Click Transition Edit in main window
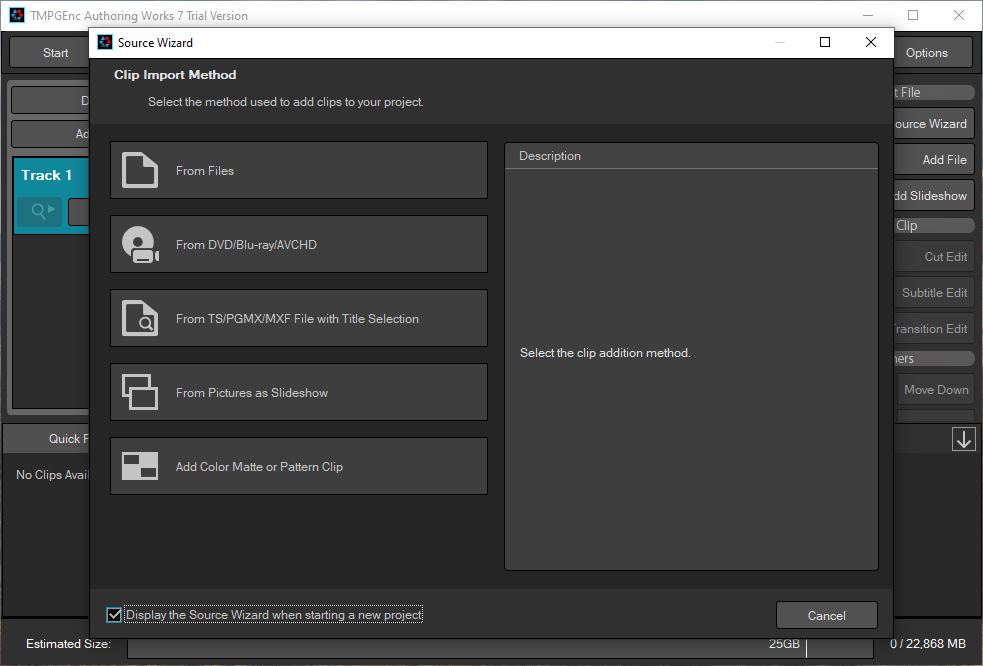 pos(933,329)
